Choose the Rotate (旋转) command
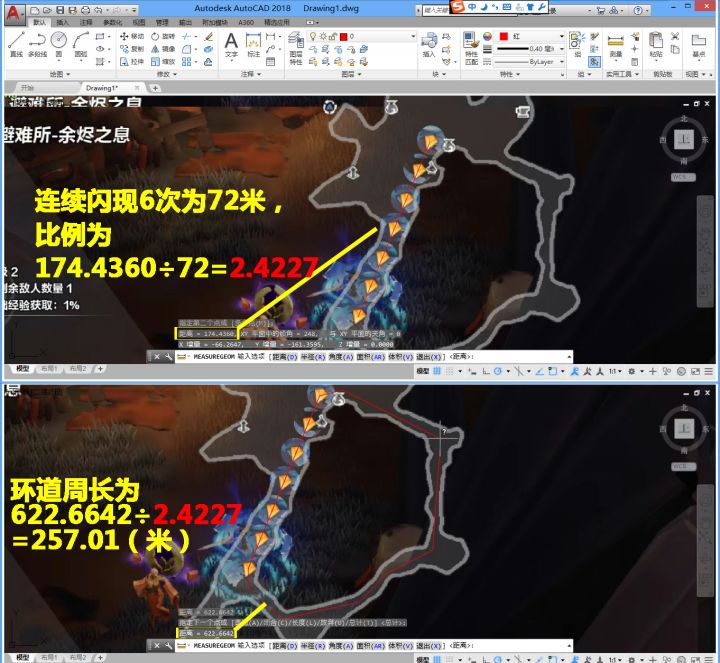720x663 pixels. pyautogui.click(x=163, y=36)
